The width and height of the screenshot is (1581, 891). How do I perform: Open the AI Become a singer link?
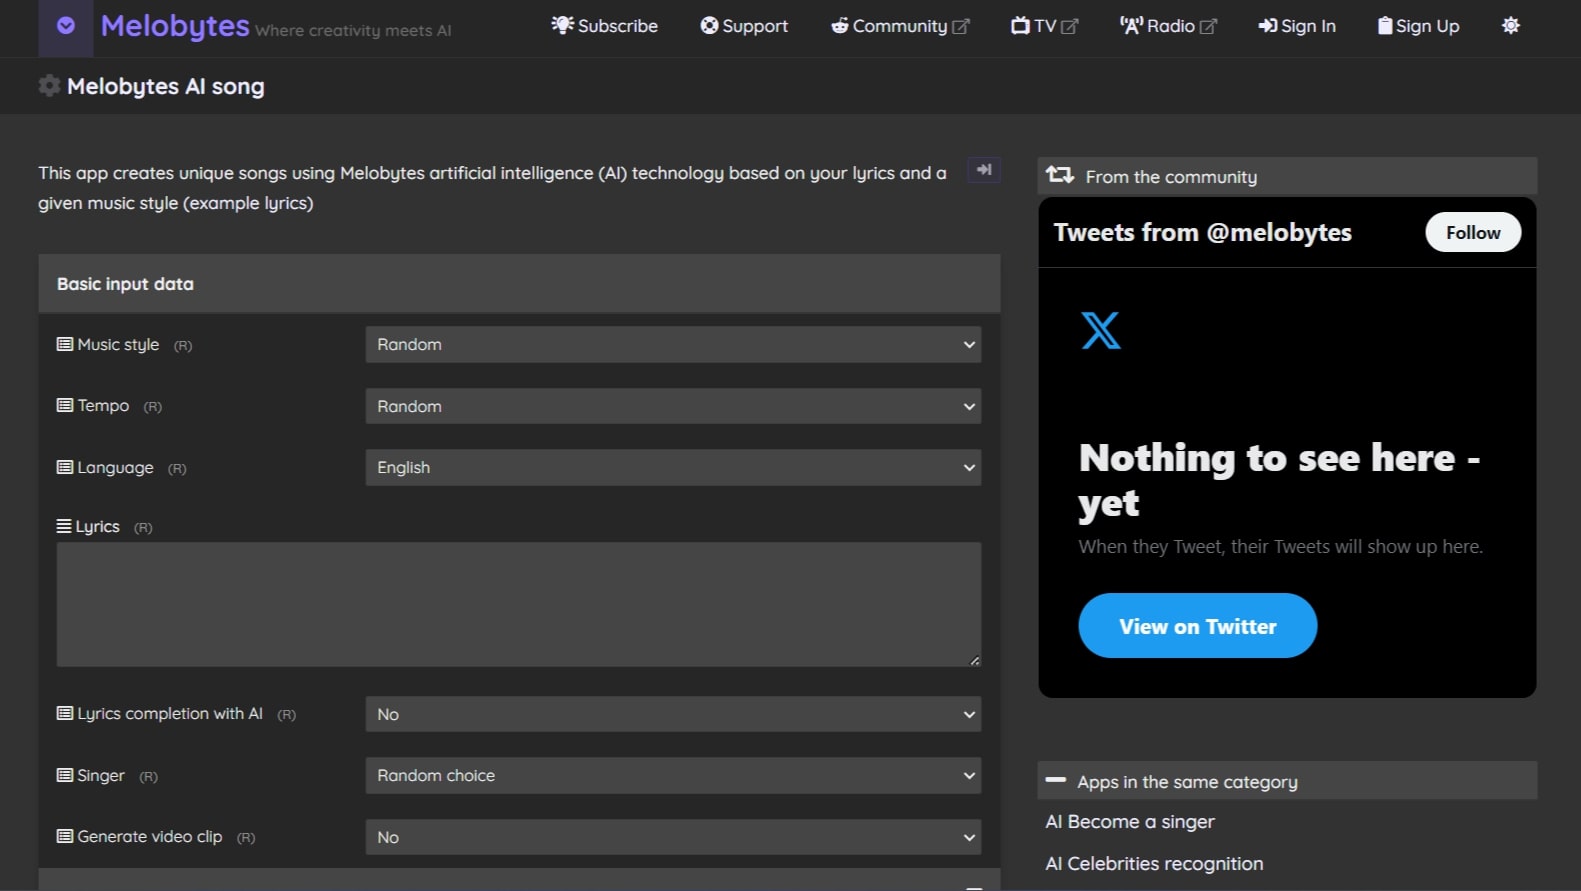pyautogui.click(x=1130, y=822)
